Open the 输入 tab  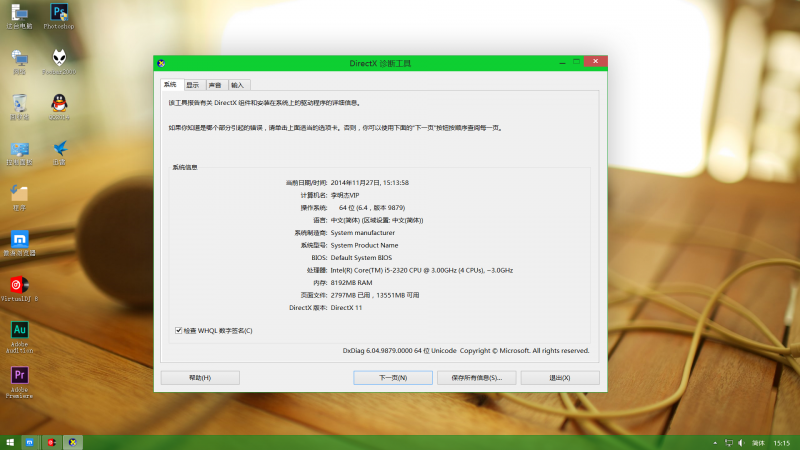tap(238, 85)
